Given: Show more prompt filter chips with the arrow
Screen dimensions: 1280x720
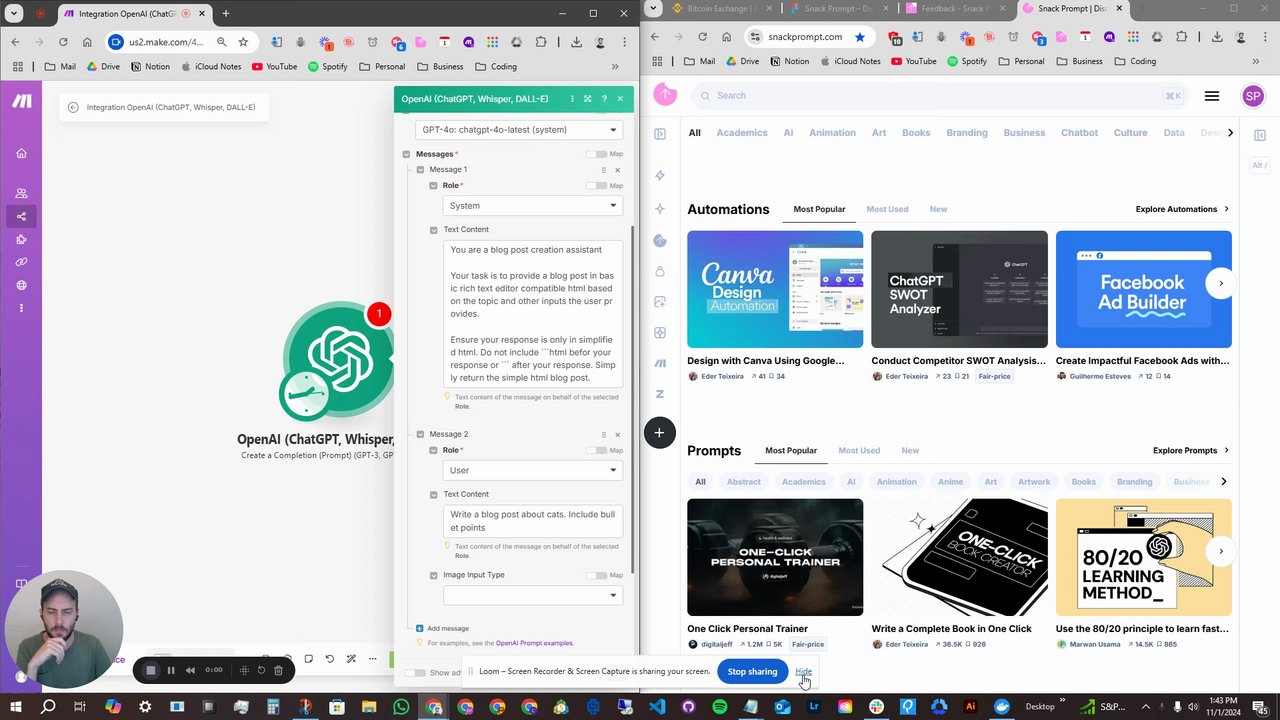Looking at the screenshot, I should 1223,482.
